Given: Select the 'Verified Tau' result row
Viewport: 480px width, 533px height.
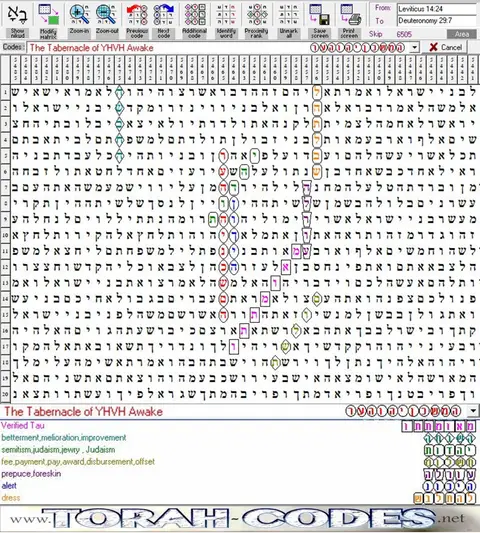Looking at the screenshot, I should point(239,426).
